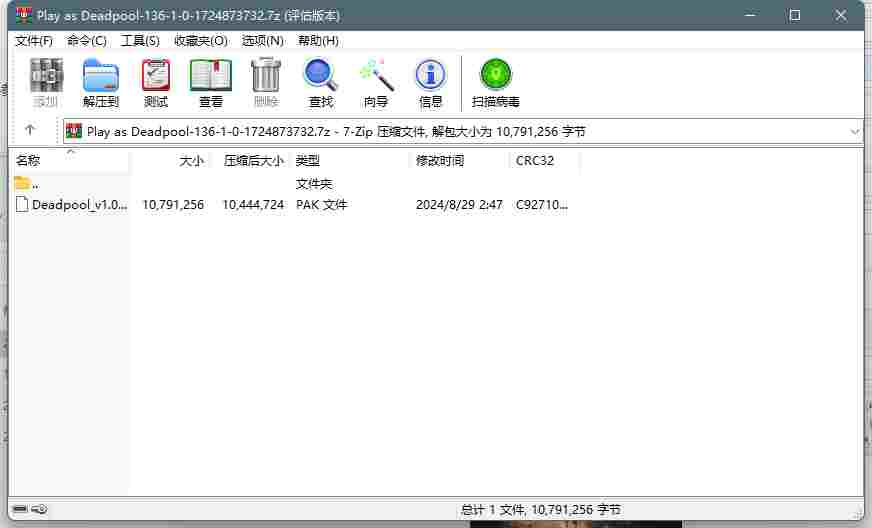Click the Deadpool_v1.0 file icon
The image size is (872, 528).
click(x=22, y=204)
